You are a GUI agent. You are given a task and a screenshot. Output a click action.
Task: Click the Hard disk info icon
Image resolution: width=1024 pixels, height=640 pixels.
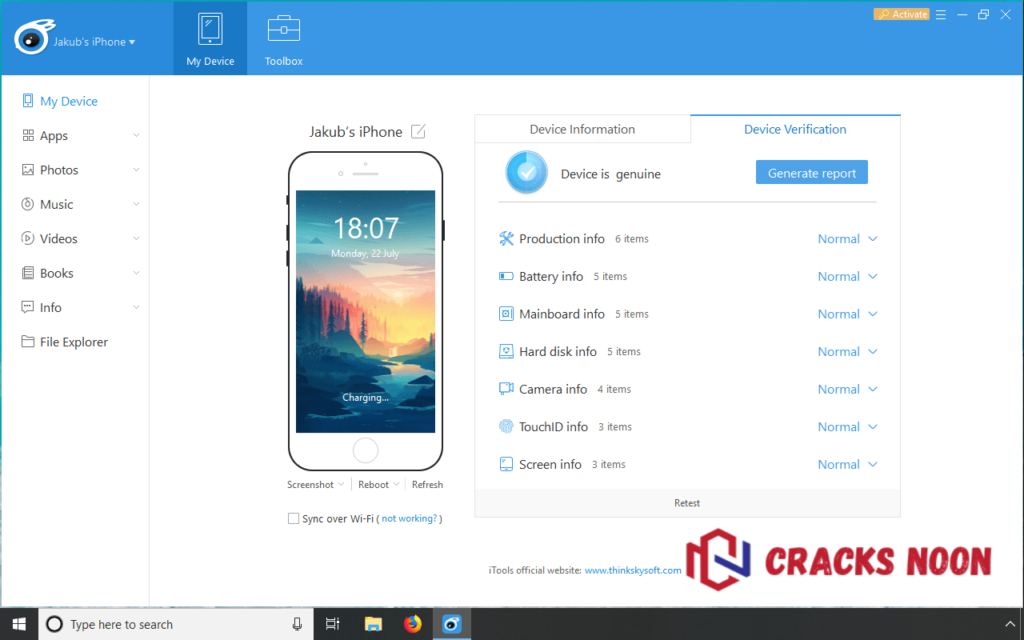click(x=506, y=351)
